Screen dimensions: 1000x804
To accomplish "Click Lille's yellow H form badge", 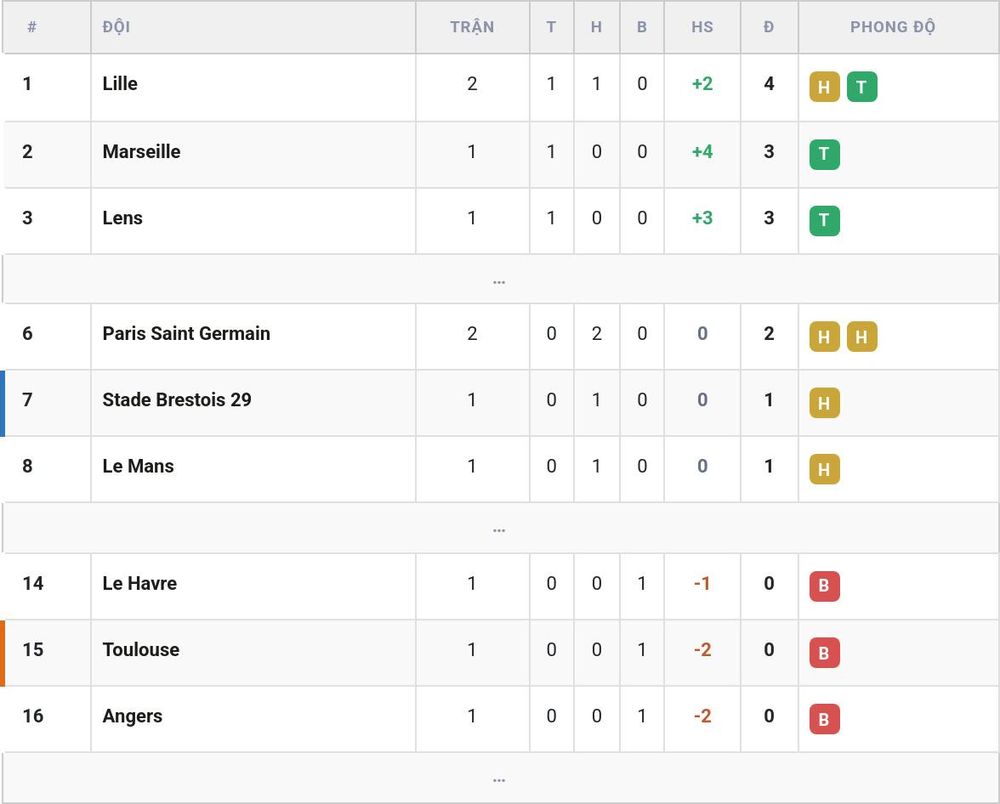I will point(824,87).
